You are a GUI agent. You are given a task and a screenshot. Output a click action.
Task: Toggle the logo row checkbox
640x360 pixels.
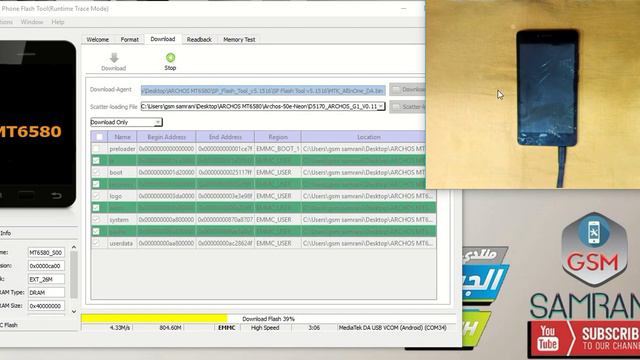tap(96, 196)
